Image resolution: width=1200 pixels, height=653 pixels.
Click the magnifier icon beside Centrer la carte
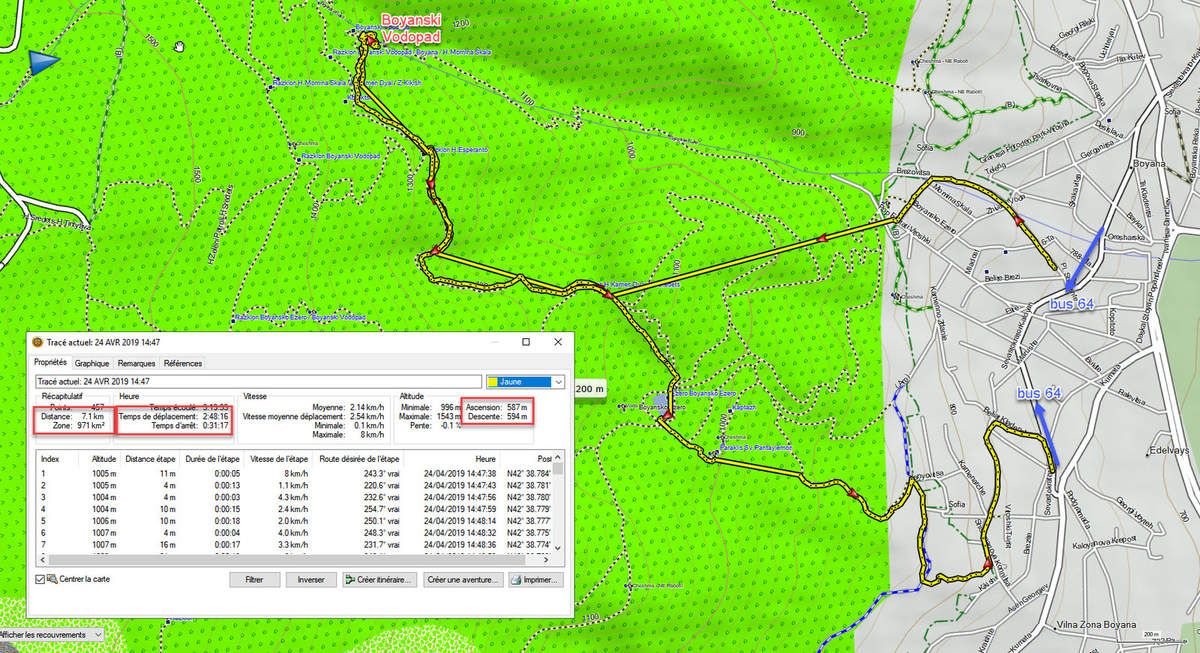click(x=51, y=579)
